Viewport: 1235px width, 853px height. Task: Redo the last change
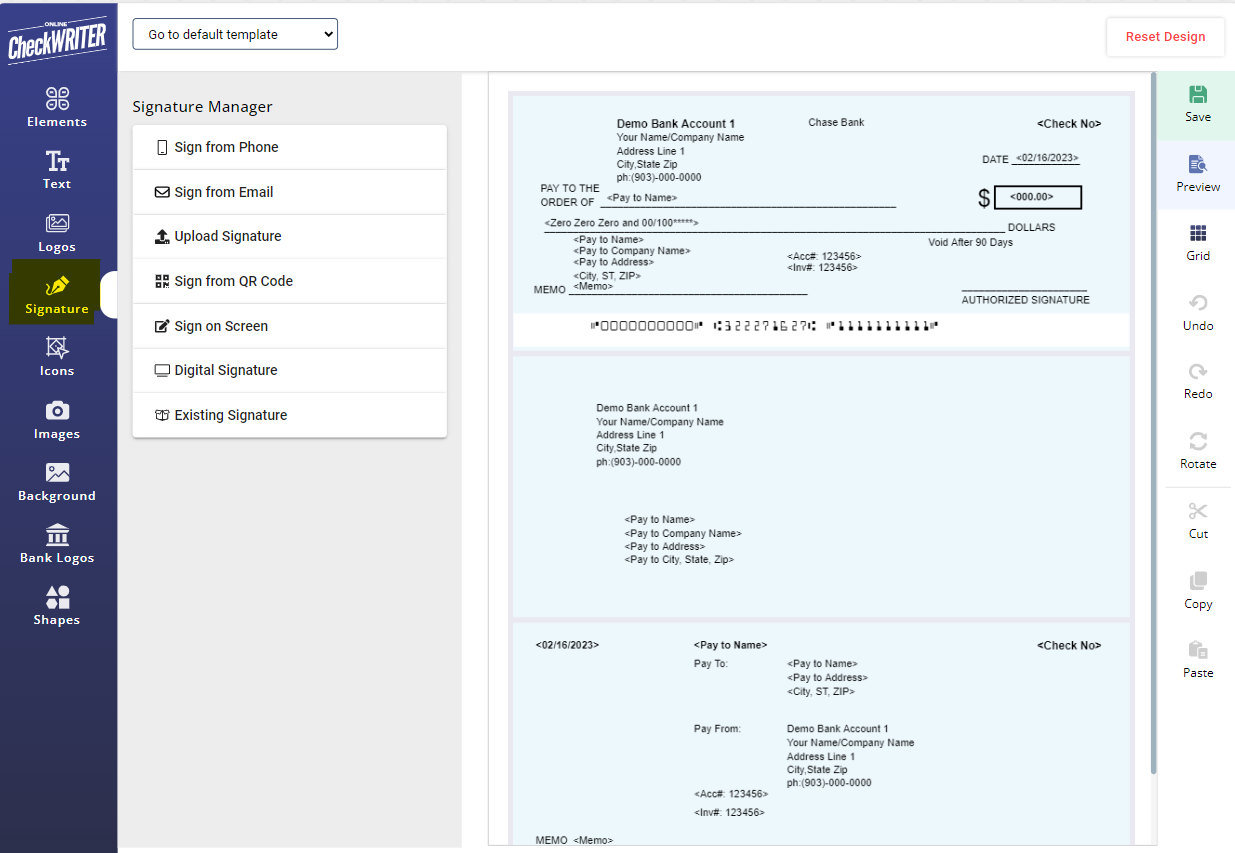[1198, 381]
